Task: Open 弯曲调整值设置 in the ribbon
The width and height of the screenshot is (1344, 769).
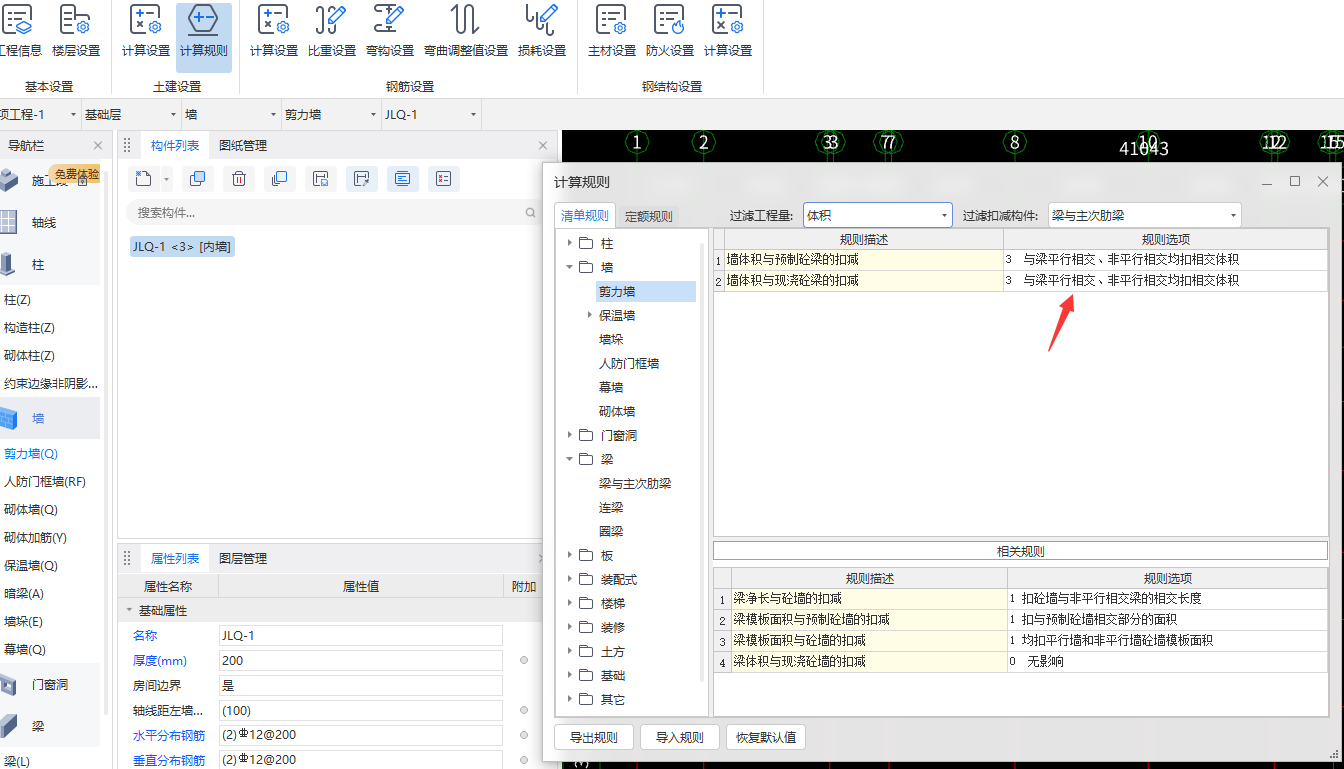Action: pos(466,32)
